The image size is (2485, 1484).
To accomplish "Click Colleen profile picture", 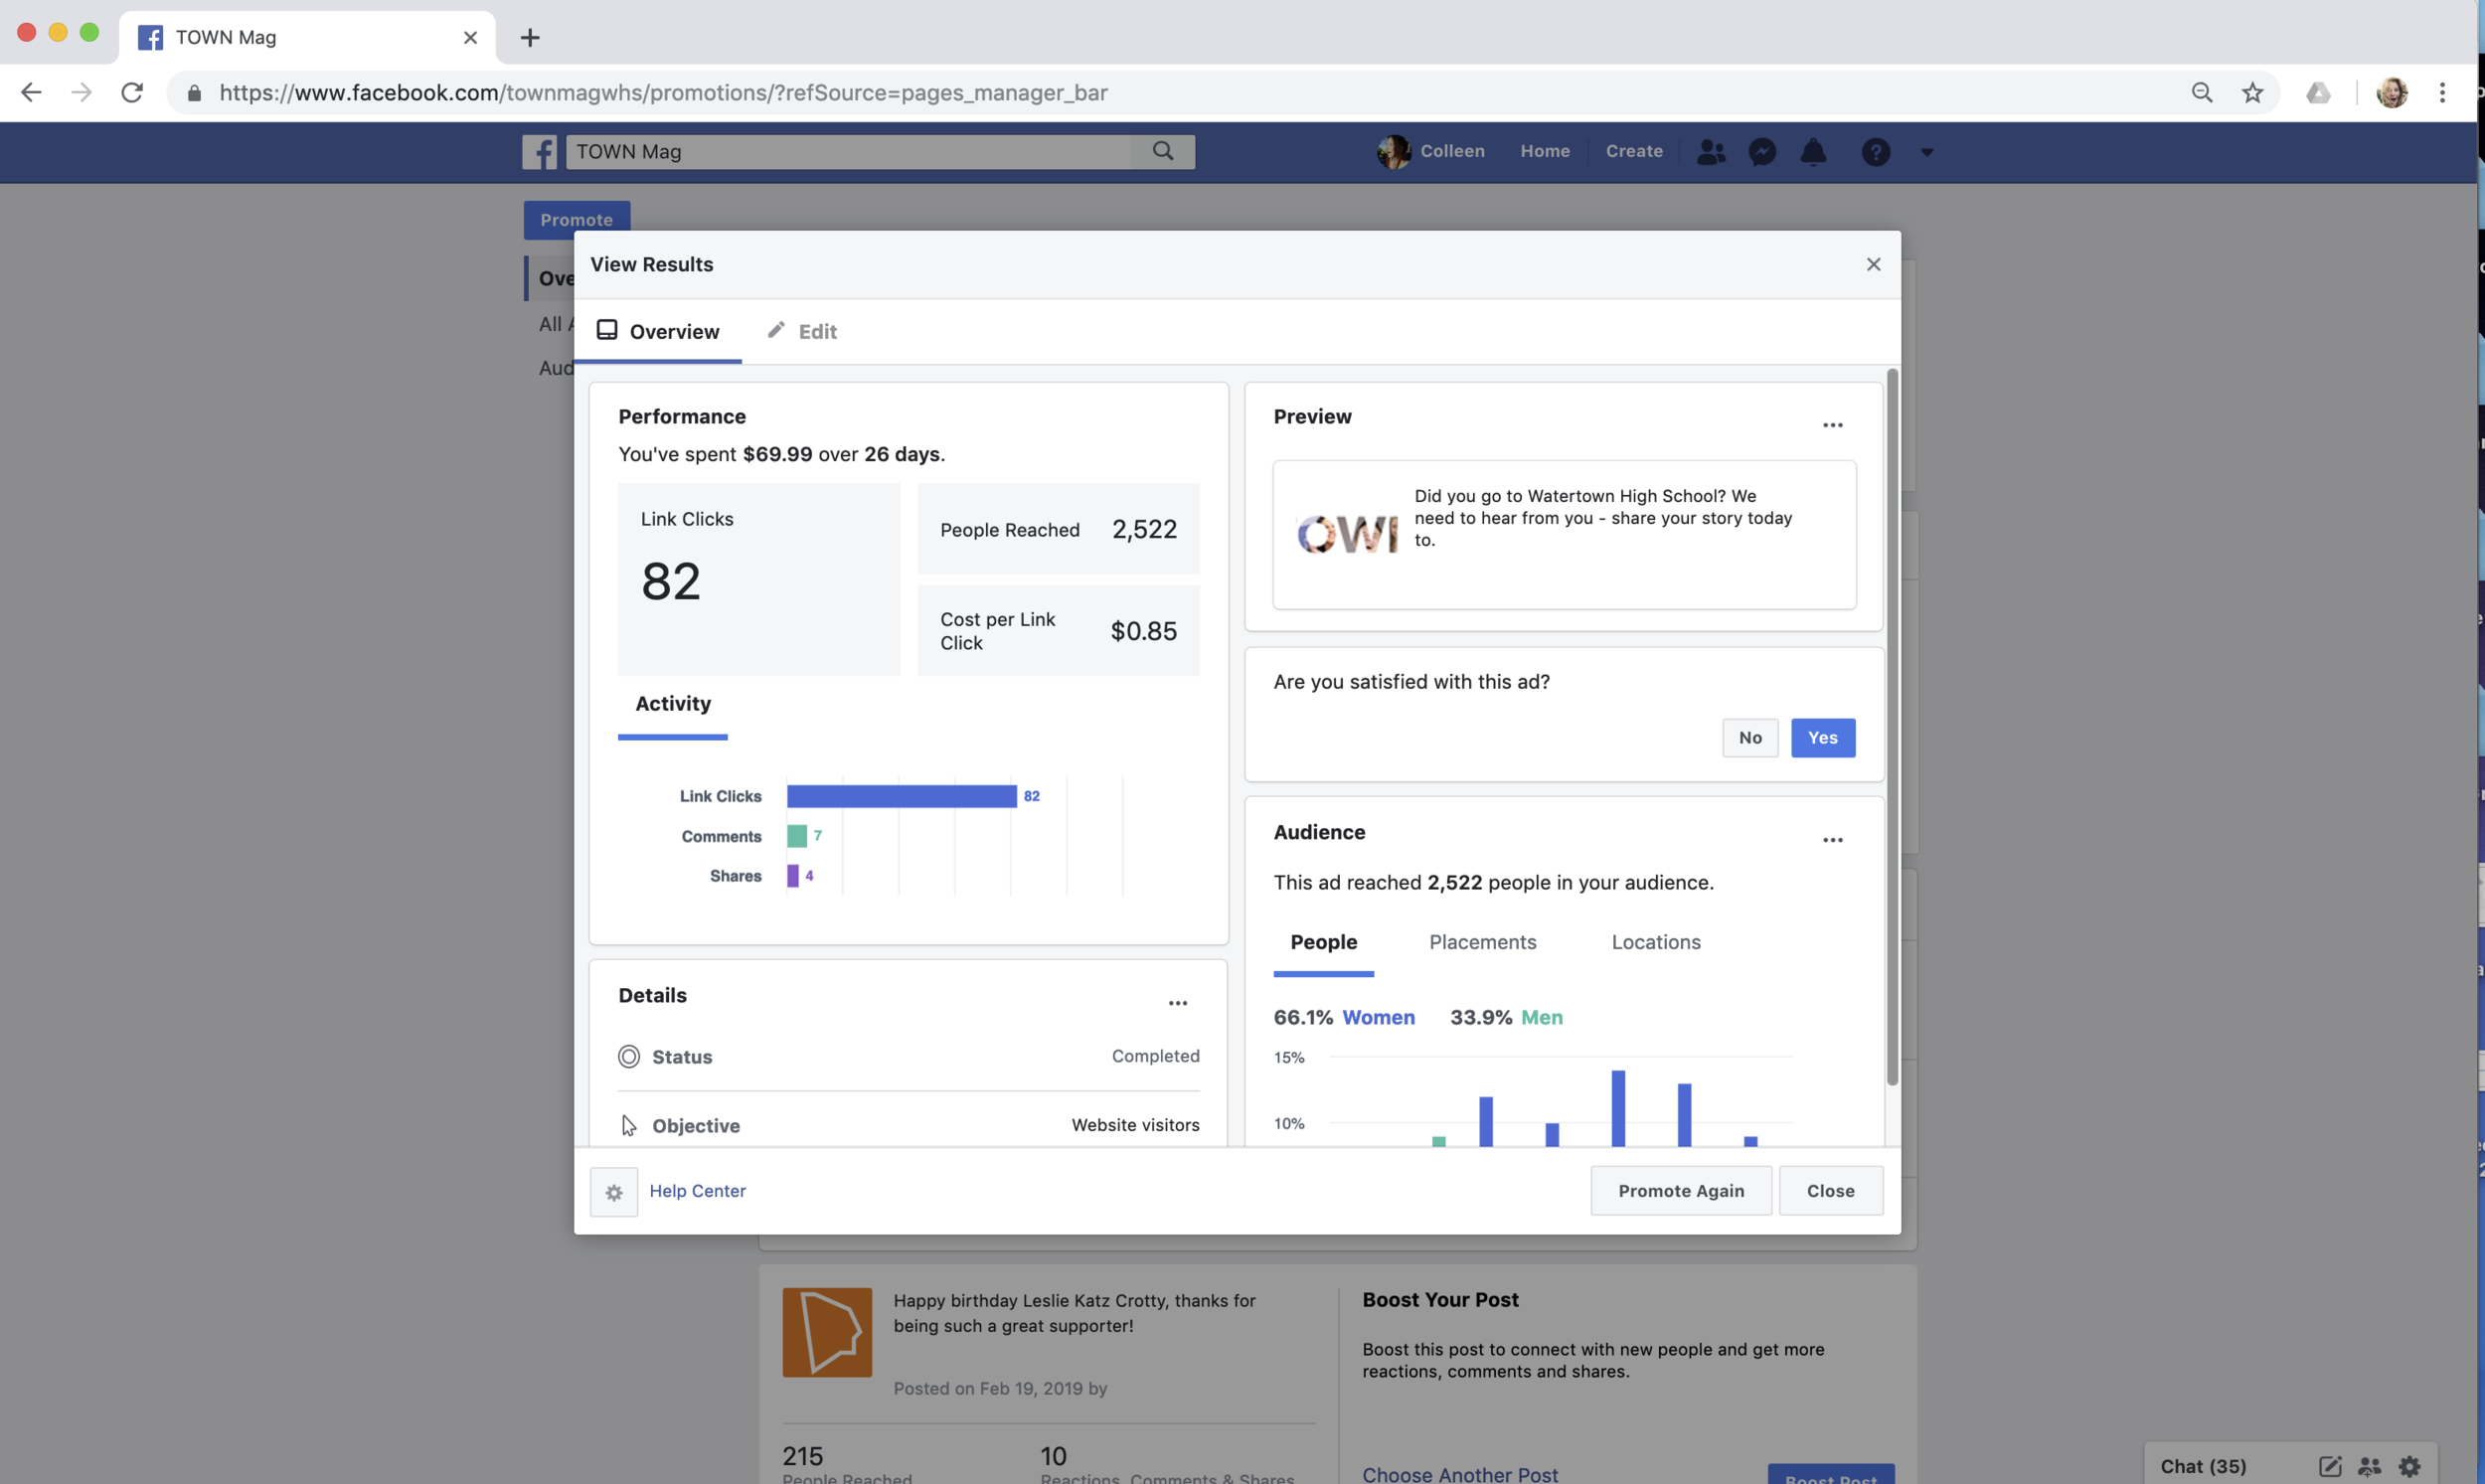I will (x=1393, y=152).
